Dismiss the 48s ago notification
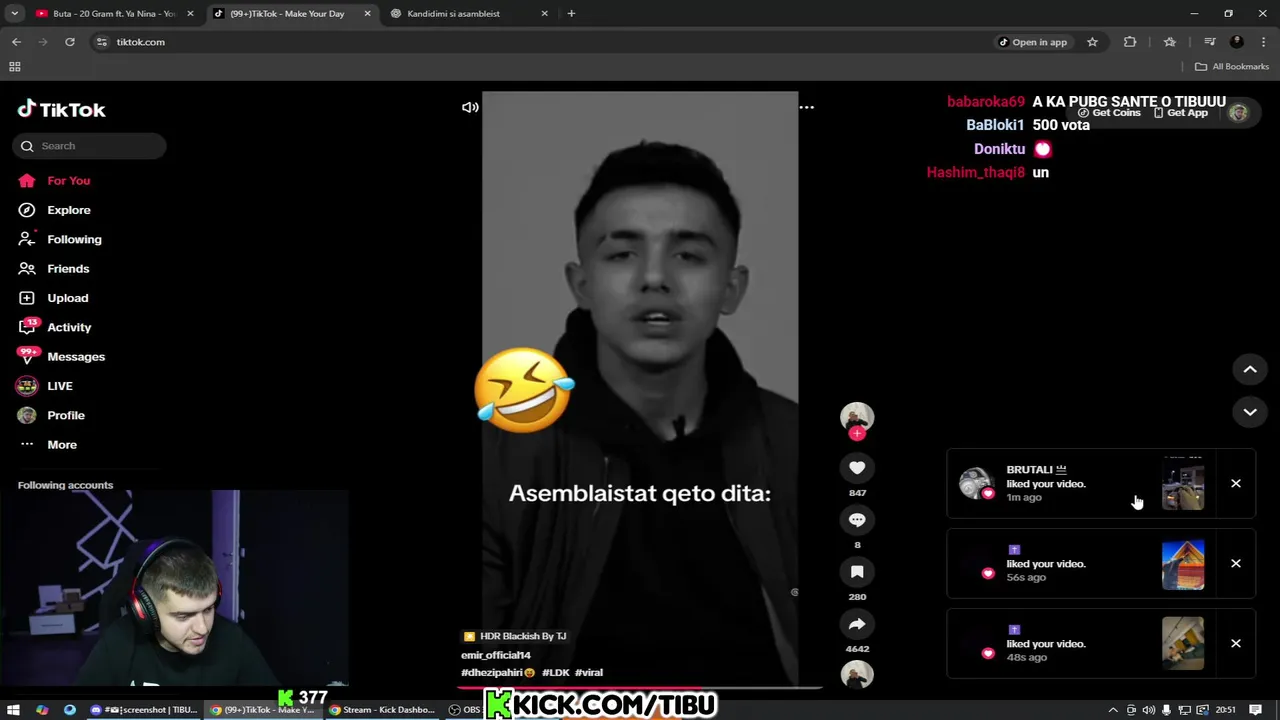This screenshot has width=1280, height=720. pos(1236,644)
